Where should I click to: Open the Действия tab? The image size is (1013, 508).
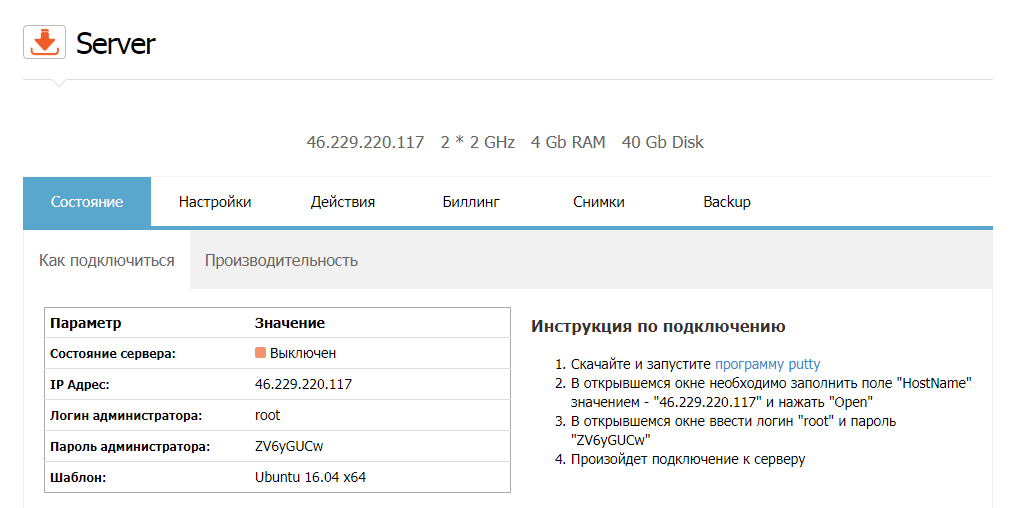342,202
